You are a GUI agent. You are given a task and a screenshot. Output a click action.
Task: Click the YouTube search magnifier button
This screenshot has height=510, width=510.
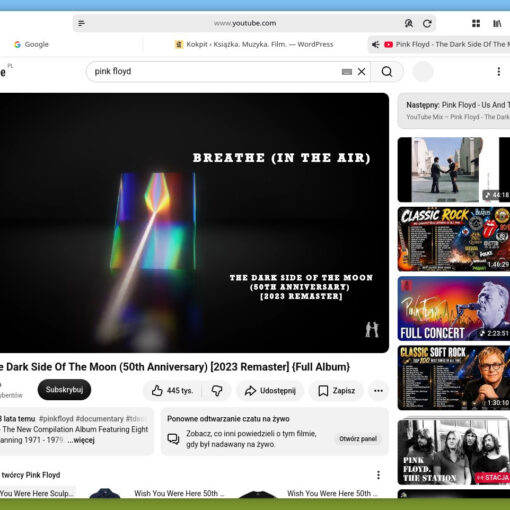click(387, 71)
